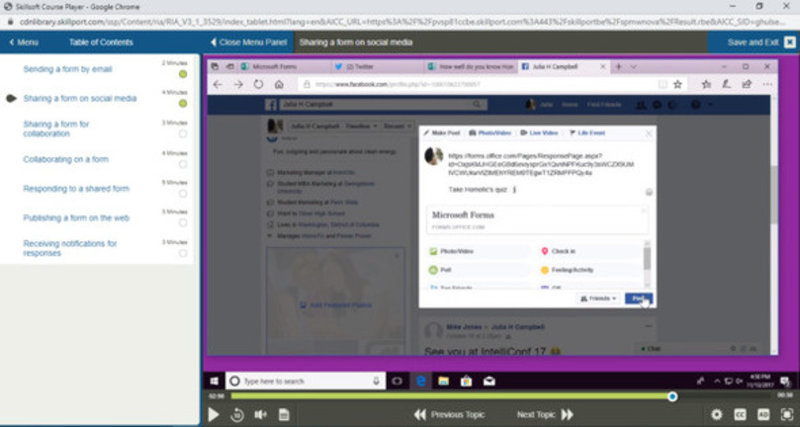Image resolution: width=800 pixels, height=427 pixels.
Task: Click the Edge back arrow
Action: (218, 85)
